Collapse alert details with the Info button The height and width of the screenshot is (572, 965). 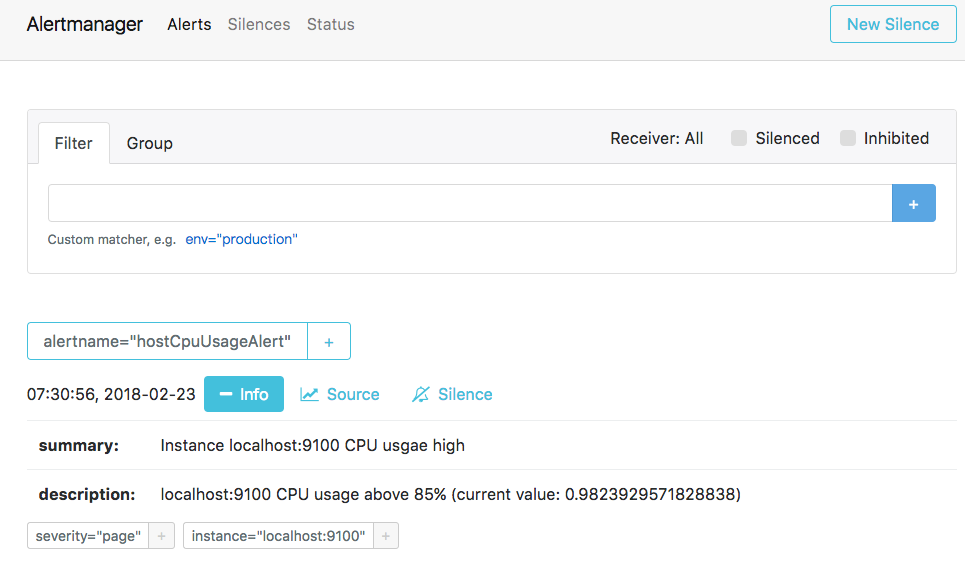click(x=244, y=394)
